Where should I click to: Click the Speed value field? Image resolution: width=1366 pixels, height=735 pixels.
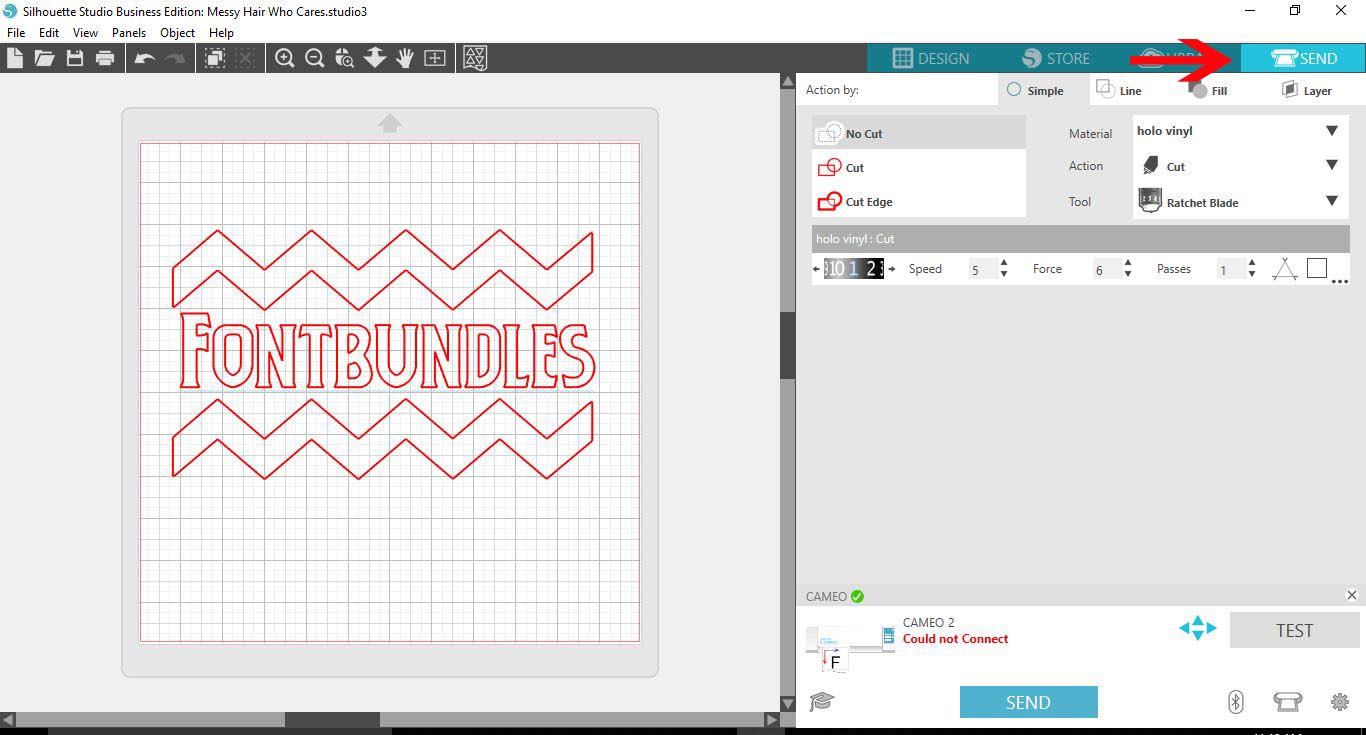[981, 270]
